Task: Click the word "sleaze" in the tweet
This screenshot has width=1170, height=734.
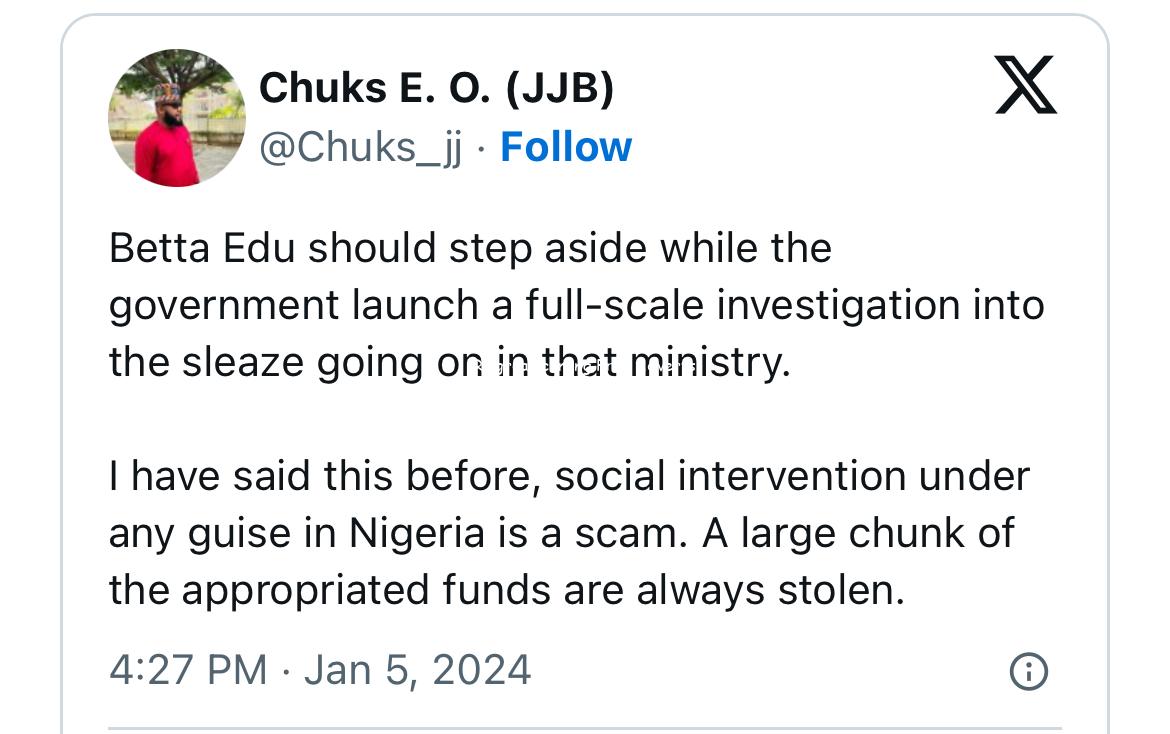Action: [244, 362]
